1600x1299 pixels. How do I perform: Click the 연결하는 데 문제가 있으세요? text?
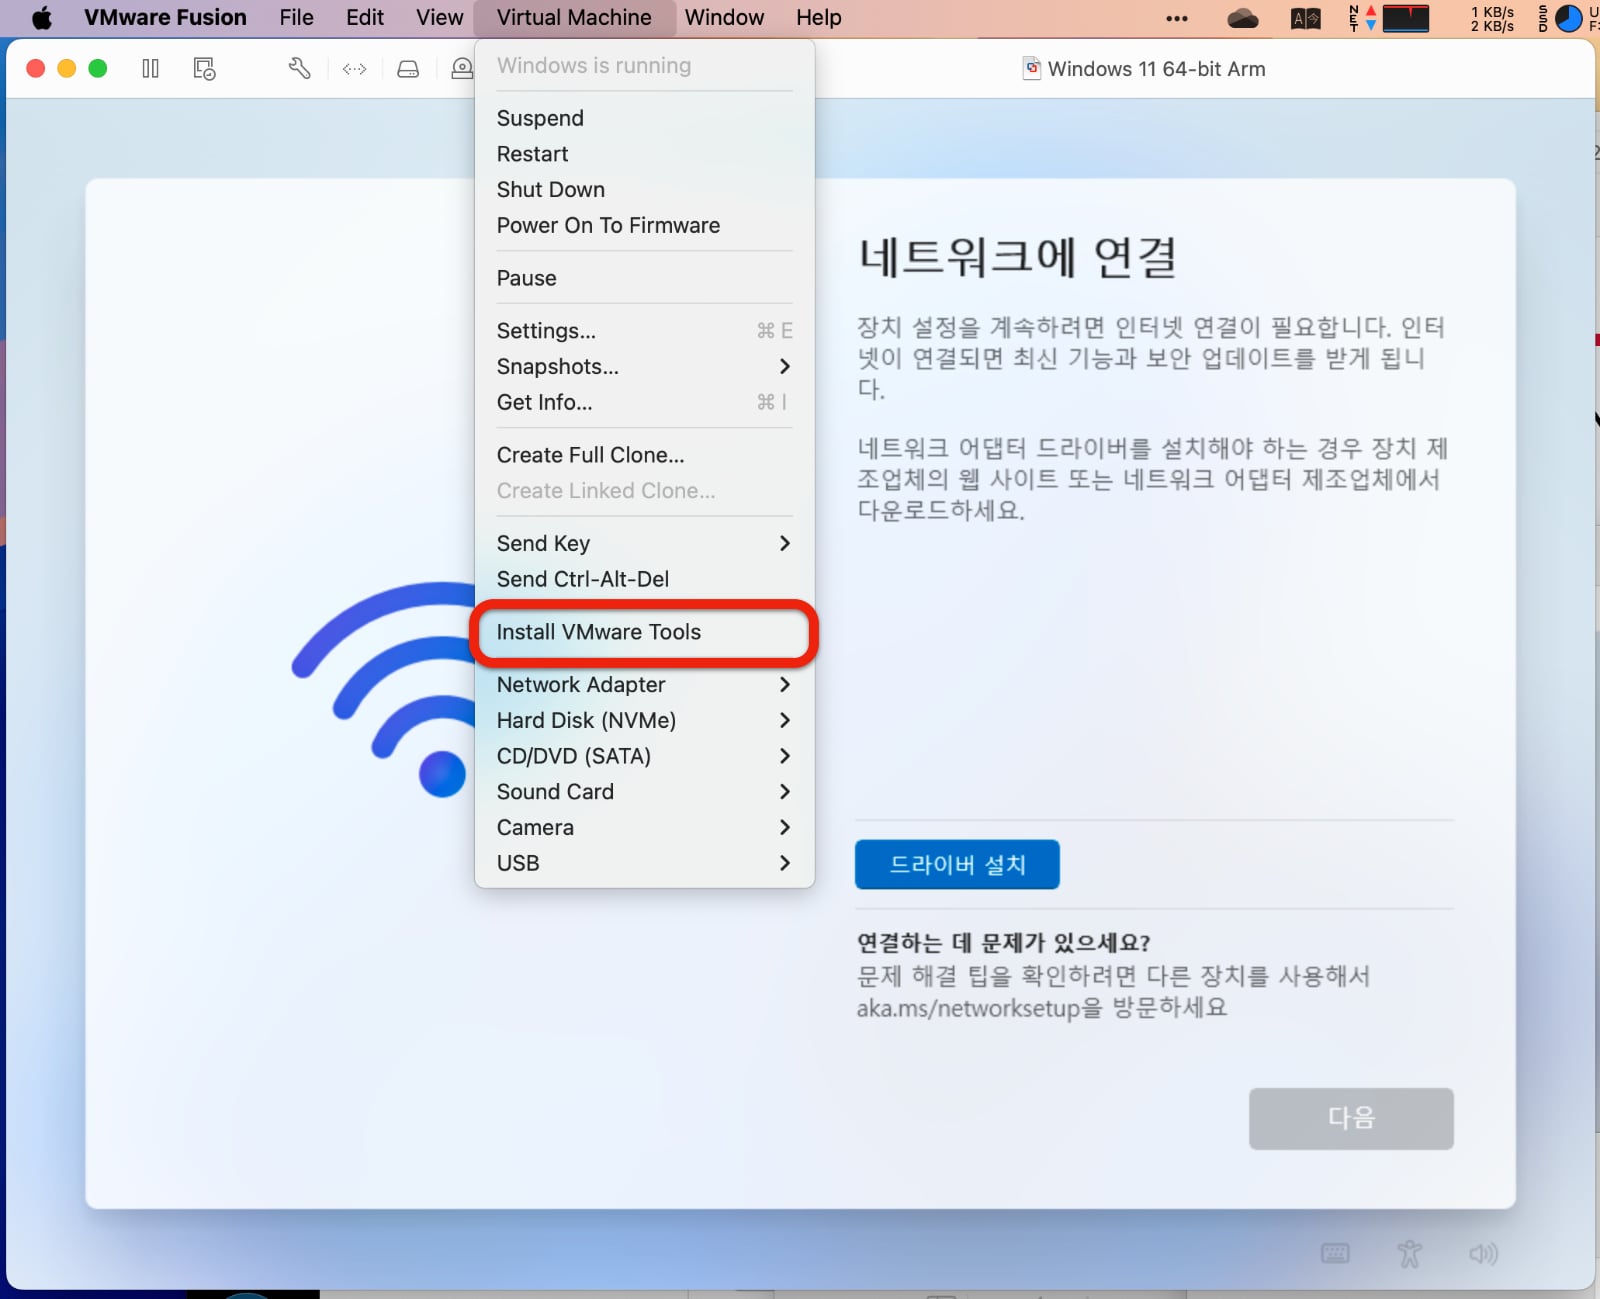tap(1003, 942)
